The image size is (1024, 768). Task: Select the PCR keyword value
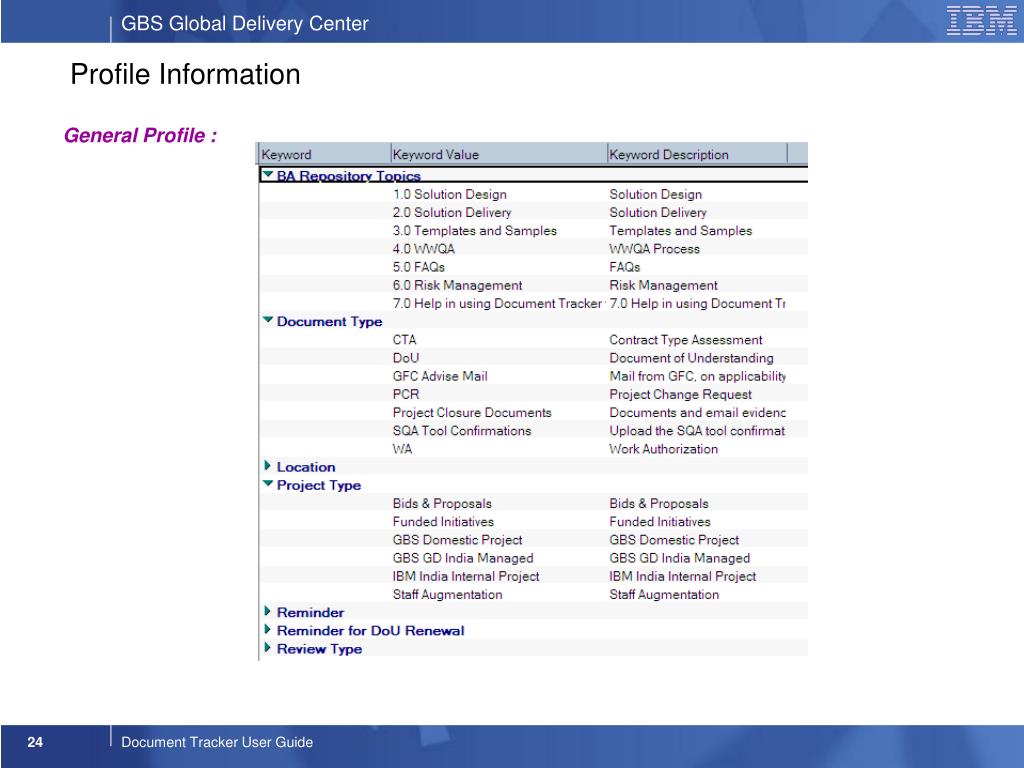click(406, 394)
